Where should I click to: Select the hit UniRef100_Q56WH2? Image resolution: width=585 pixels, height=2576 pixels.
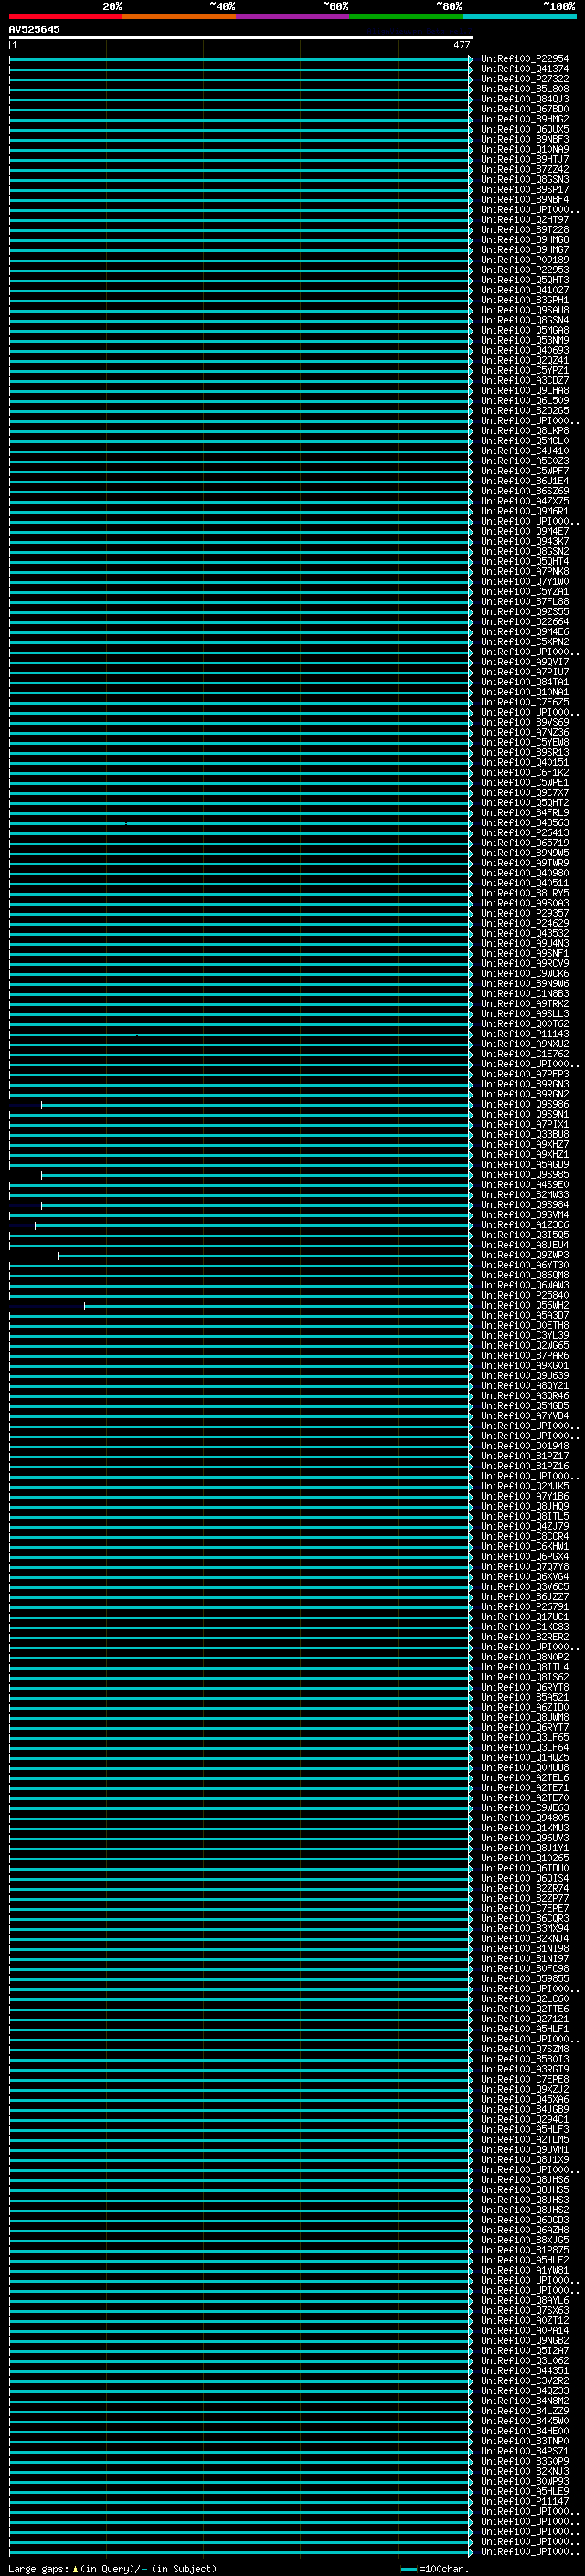click(x=524, y=1305)
